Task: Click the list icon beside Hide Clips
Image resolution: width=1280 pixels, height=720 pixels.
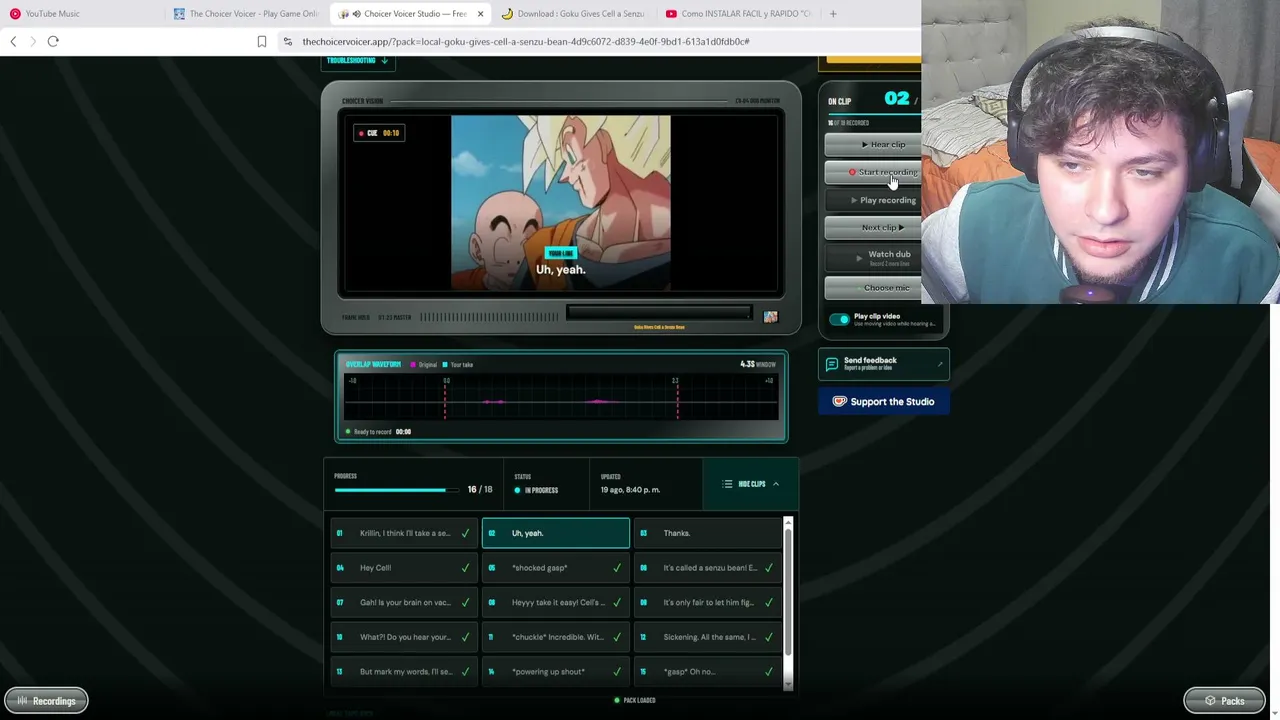Action: (x=727, y=484)
